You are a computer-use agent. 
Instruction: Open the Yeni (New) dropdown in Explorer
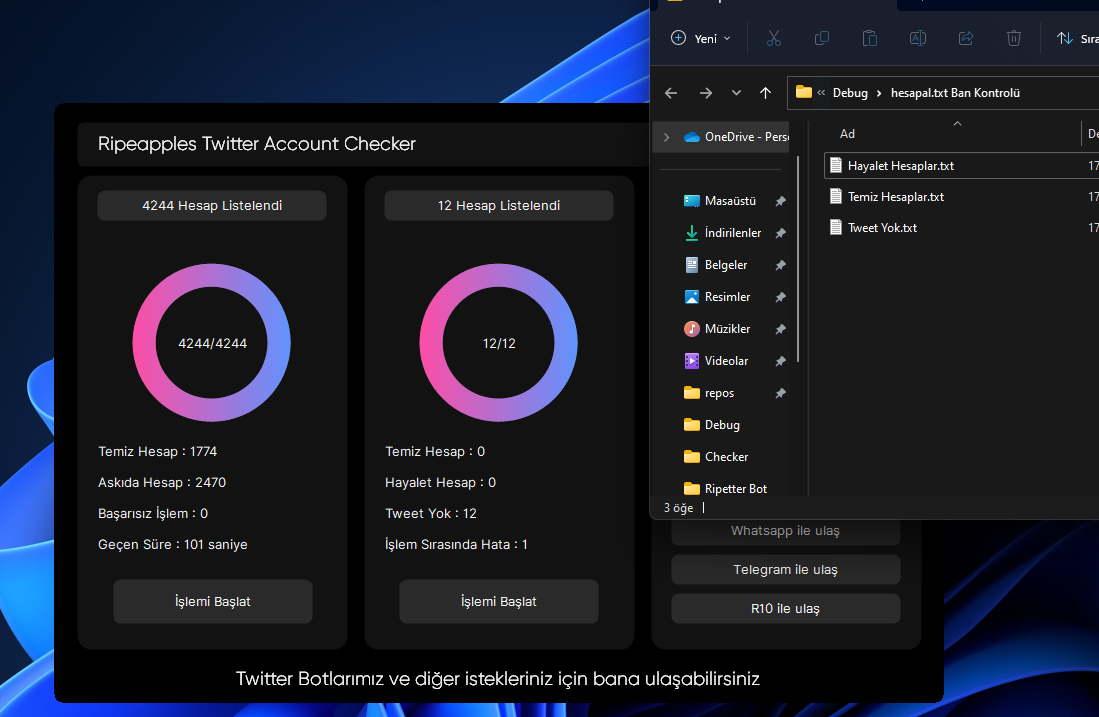click(x=700, y=39)
